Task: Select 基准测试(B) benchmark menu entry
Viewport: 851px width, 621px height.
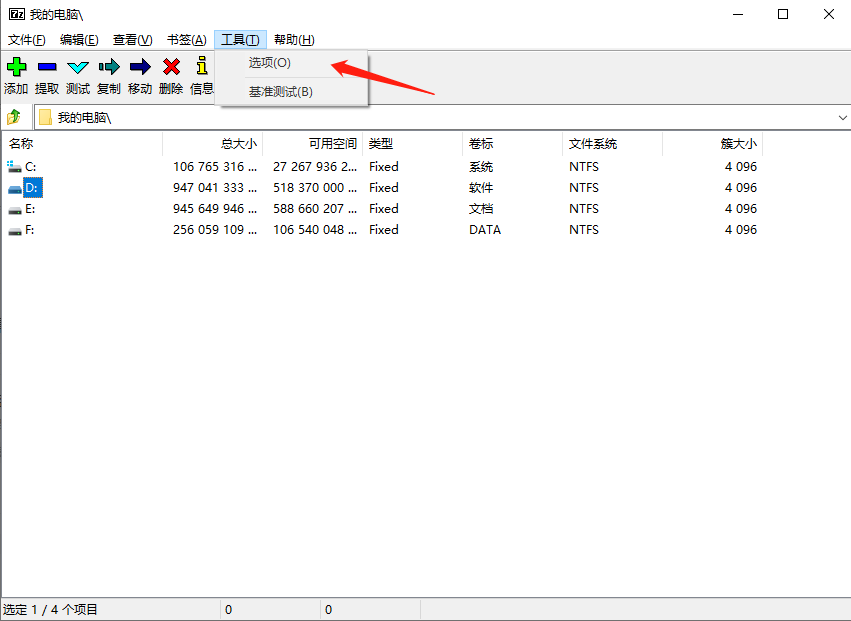Action: point(281,92)
